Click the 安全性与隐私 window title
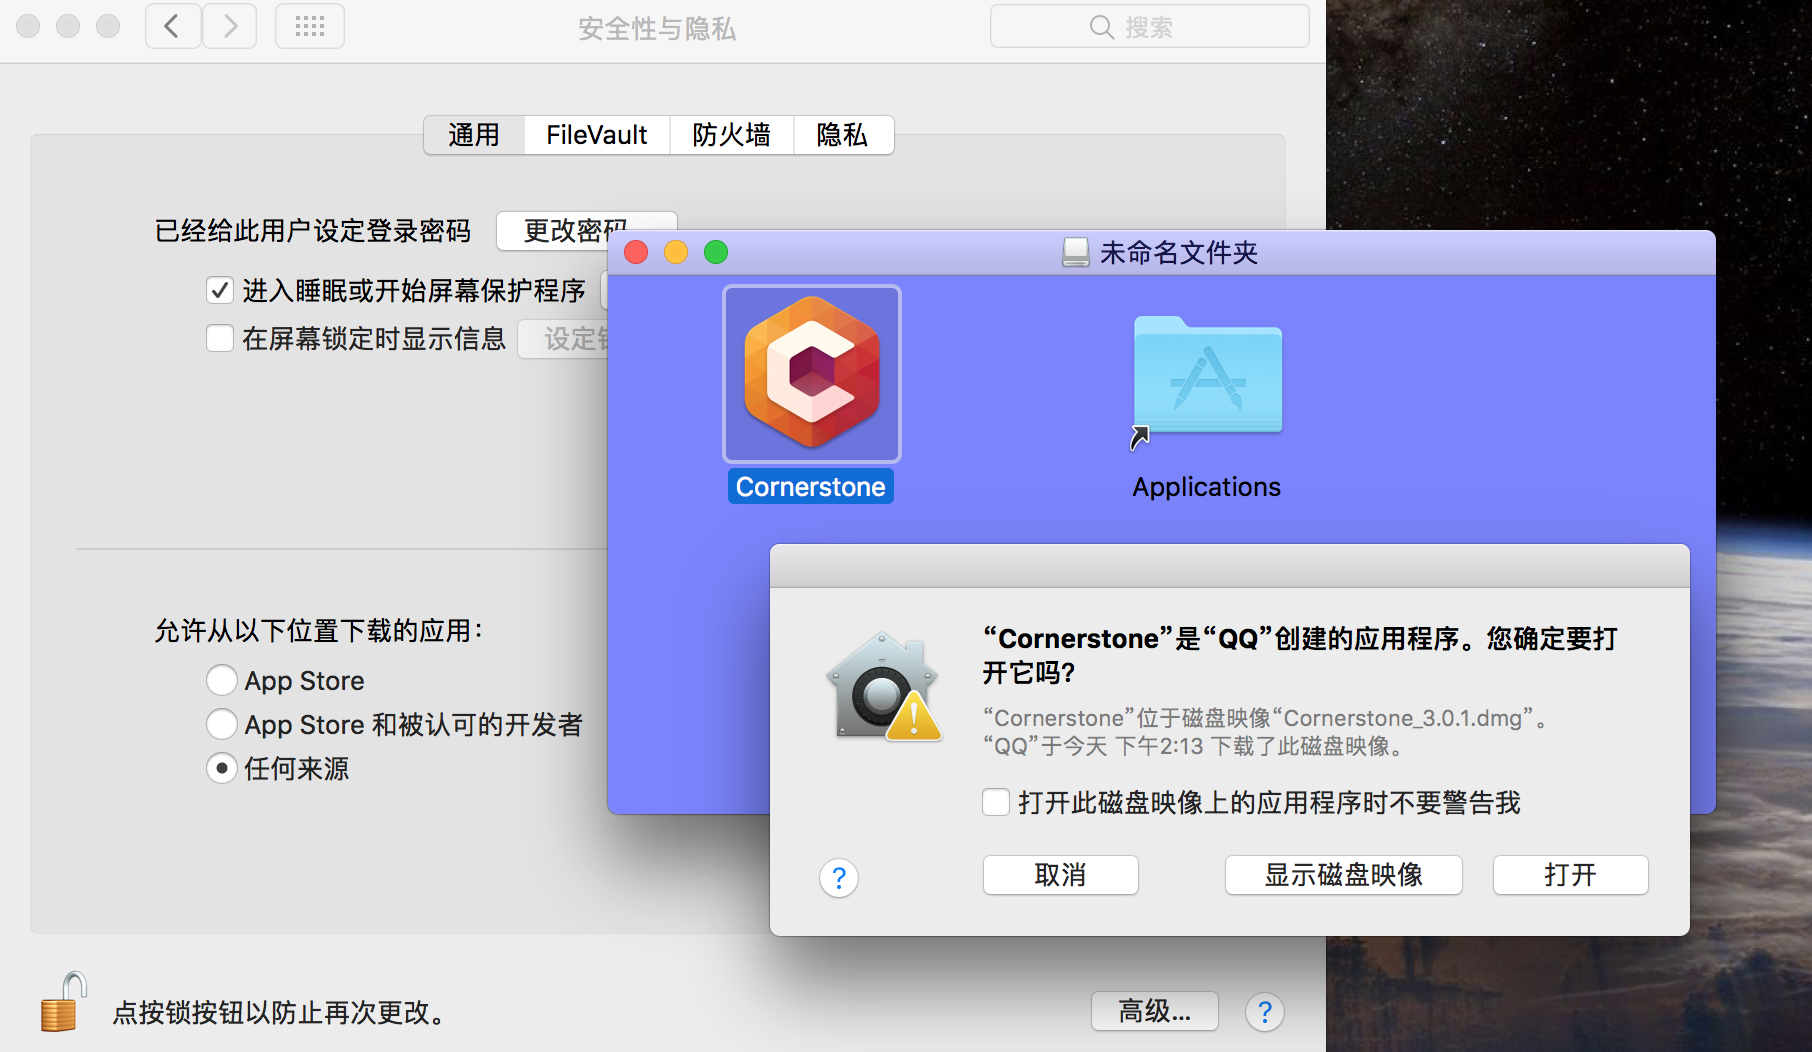1812x1052 pixels. coord(657,29)
